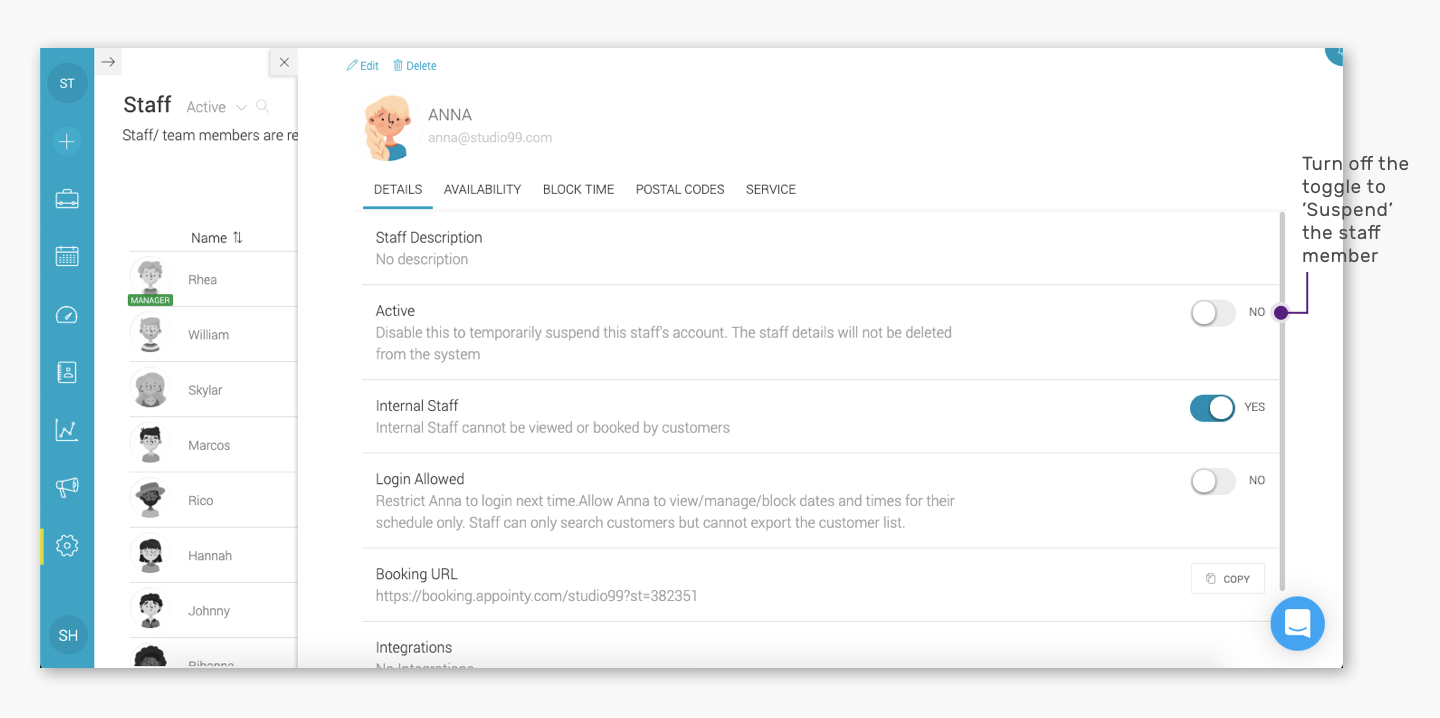Viewport: 1440px width, 718px height.
Task: Switch to the Block Time tab
Action: (578, 189)
